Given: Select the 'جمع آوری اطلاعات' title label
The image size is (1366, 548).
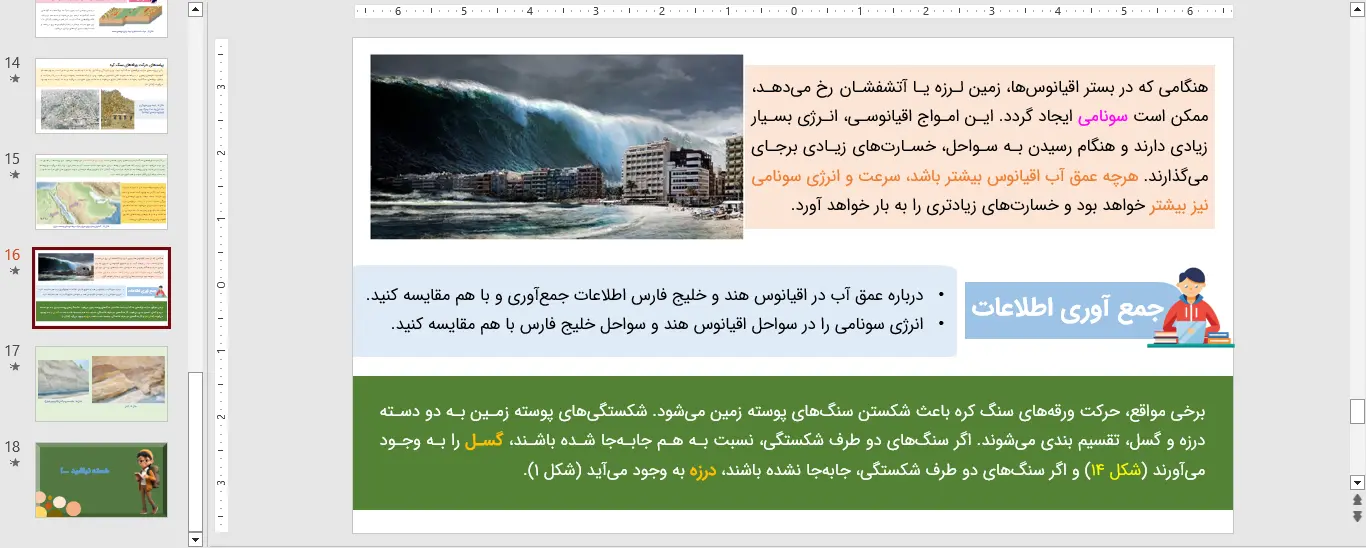Looking at the screenshot, I should tap(1068, 309).
